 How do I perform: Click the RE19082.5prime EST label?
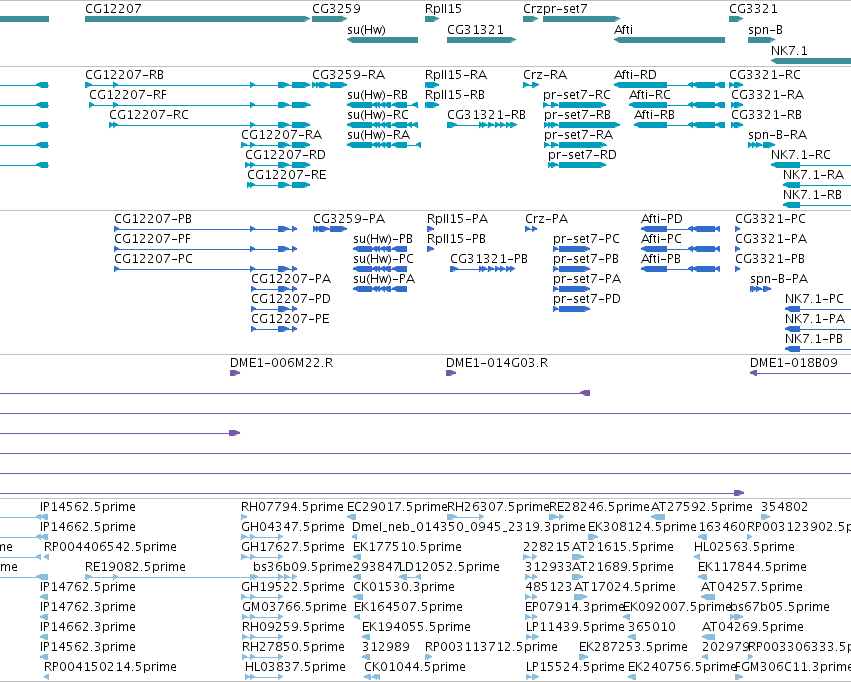pyautogui.click(x=135, y=567)
